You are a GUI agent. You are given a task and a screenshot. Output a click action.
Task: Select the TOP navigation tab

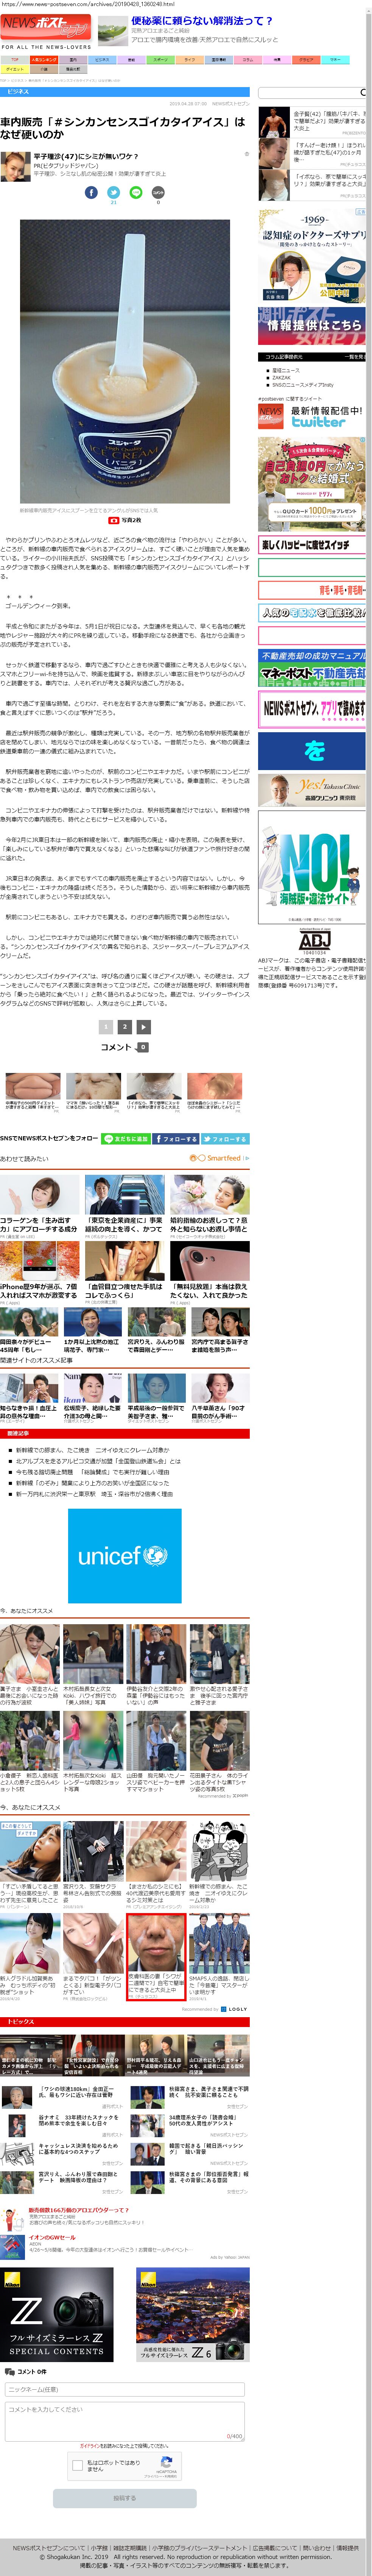(15, 59)
